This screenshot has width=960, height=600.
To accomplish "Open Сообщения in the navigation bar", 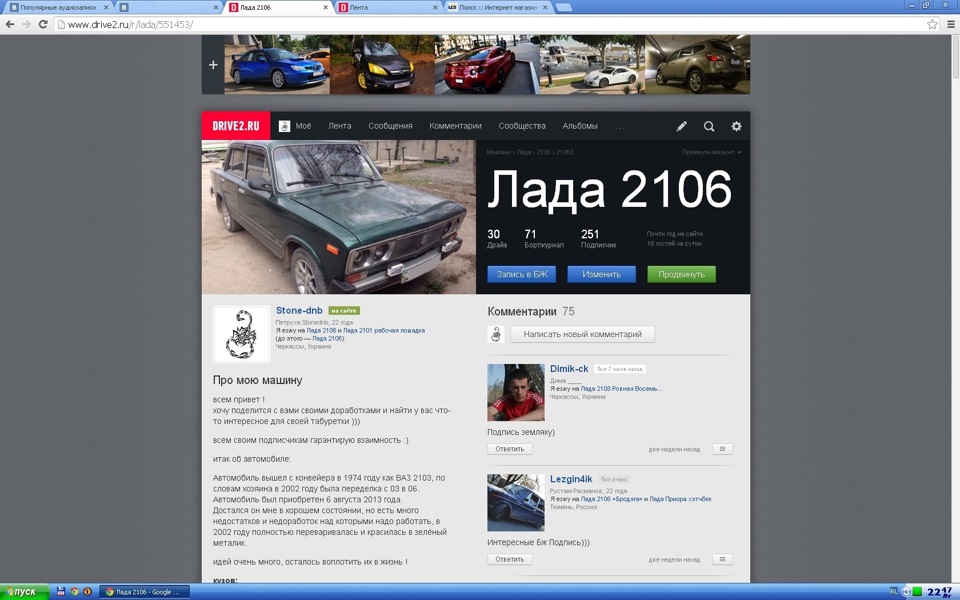I will click(x=390, y=126).
